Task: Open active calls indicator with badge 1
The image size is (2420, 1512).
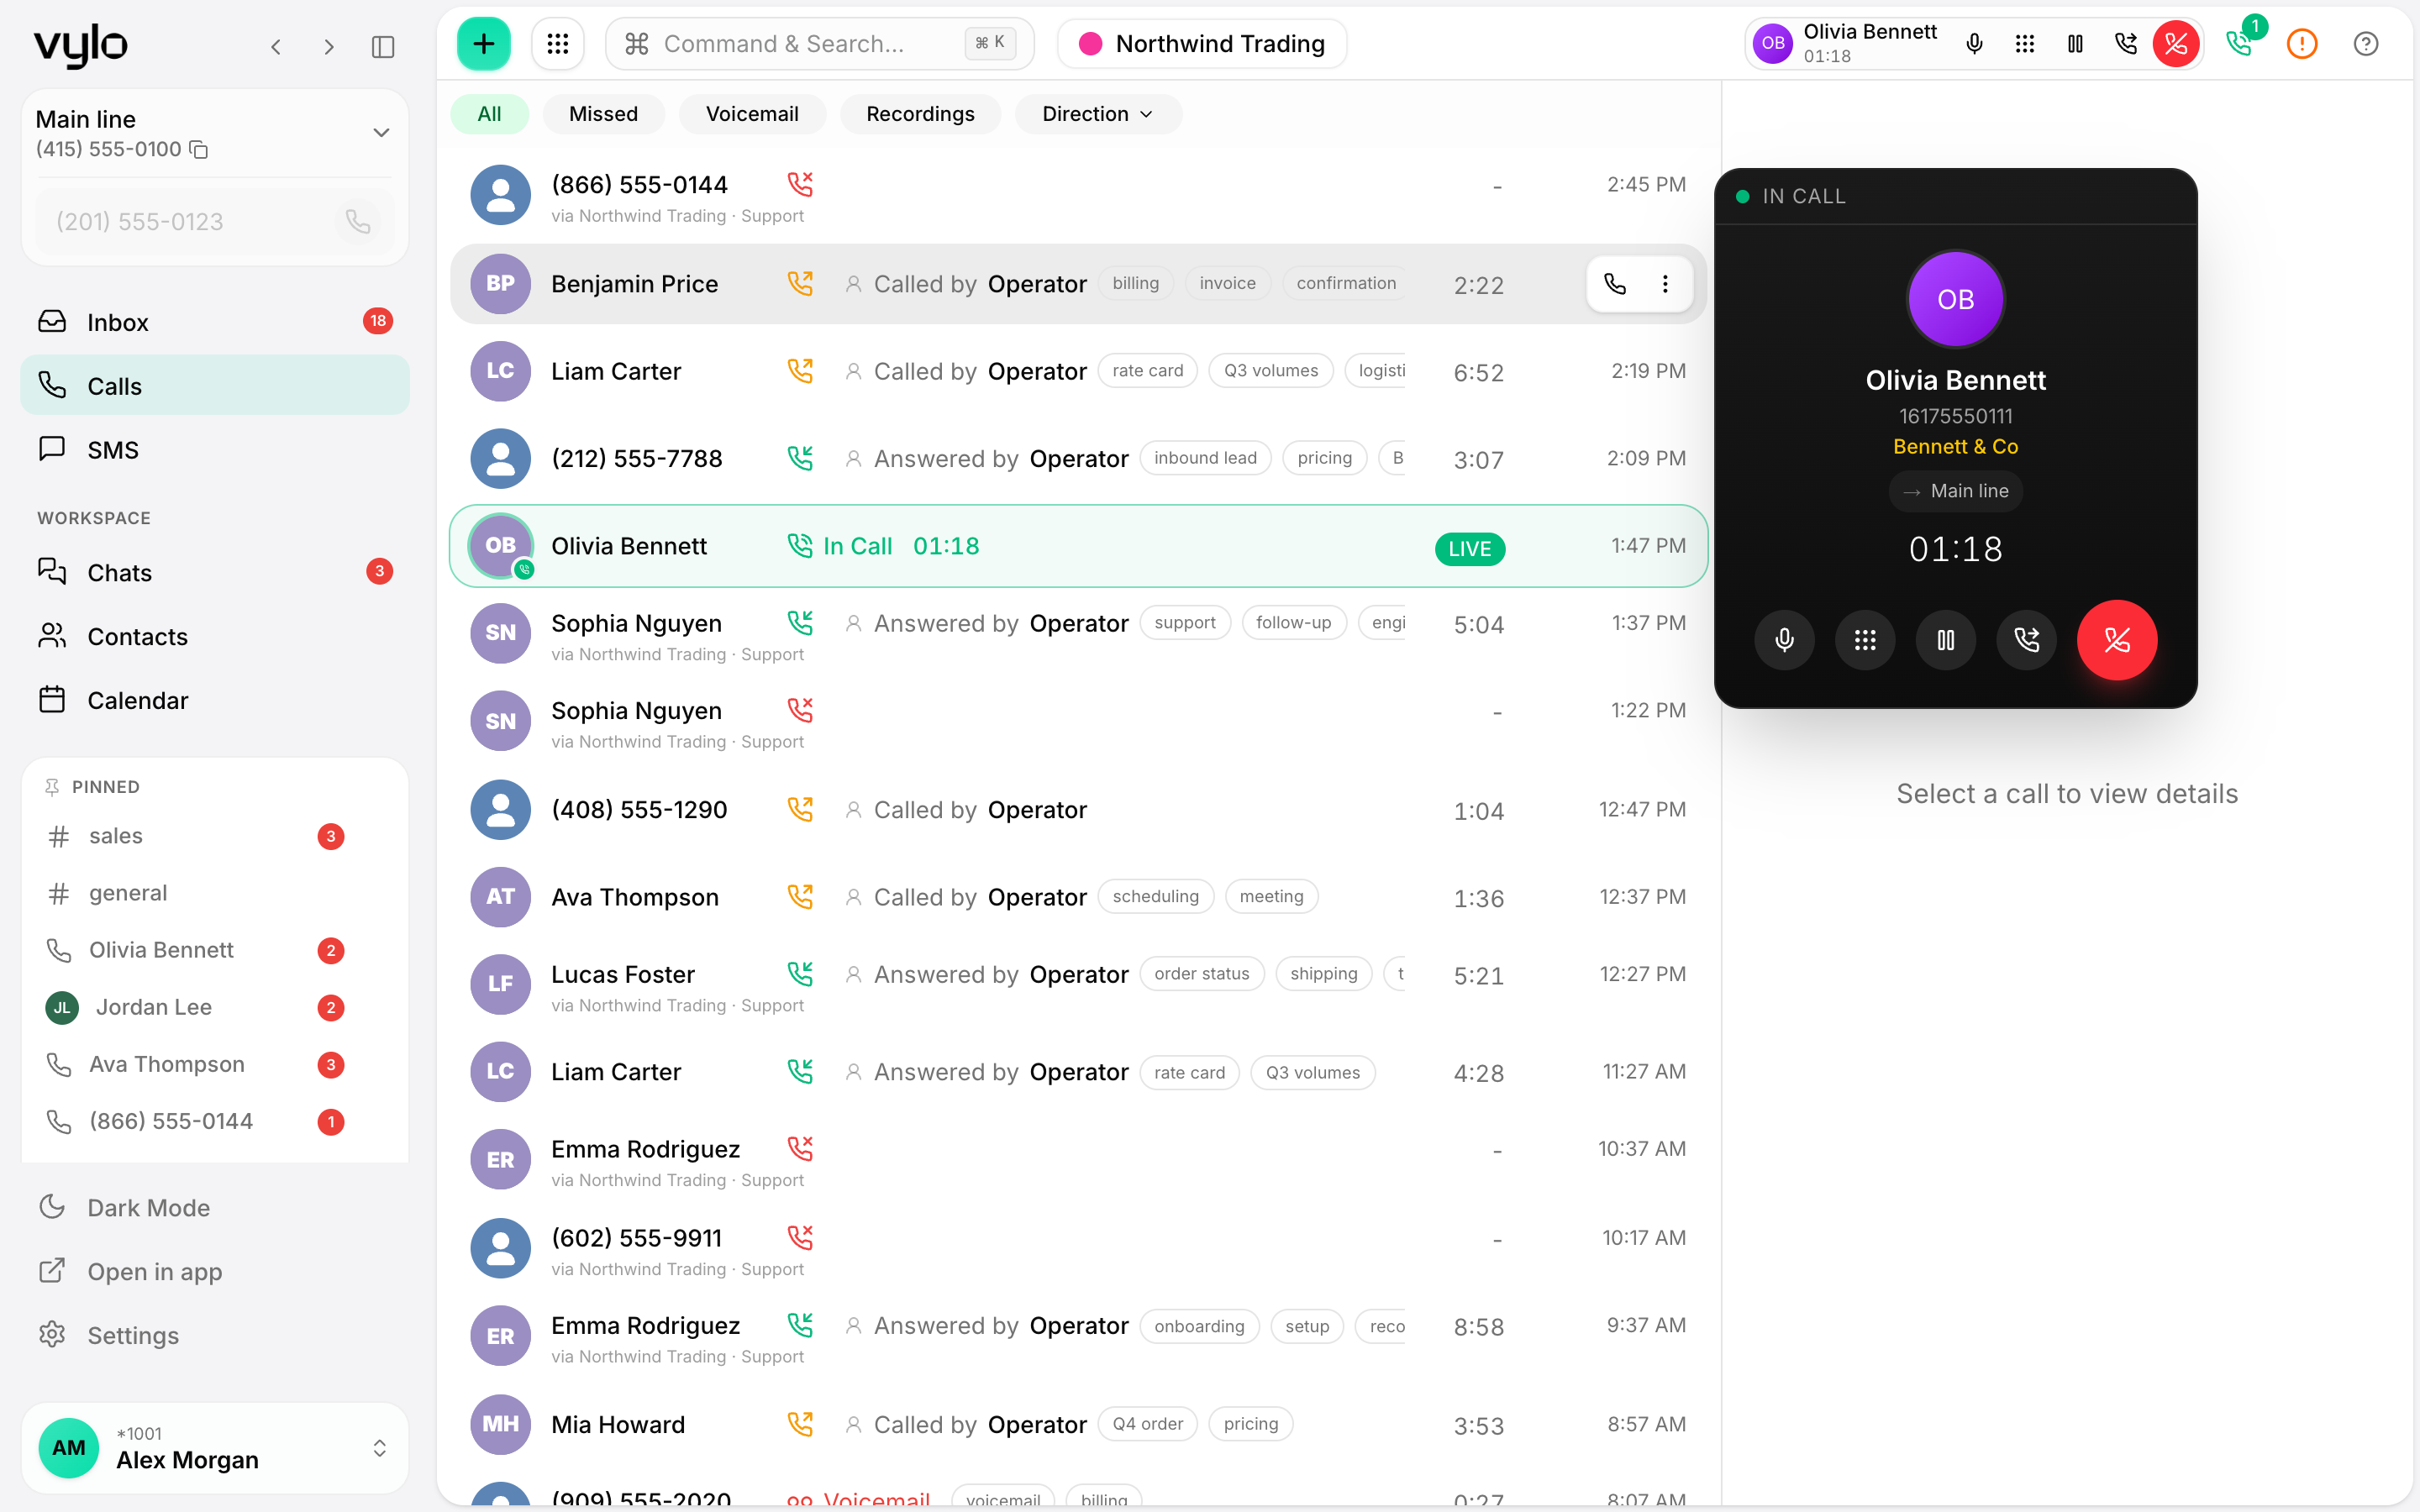Action: pyautogui.click(x=2241, y=42)
